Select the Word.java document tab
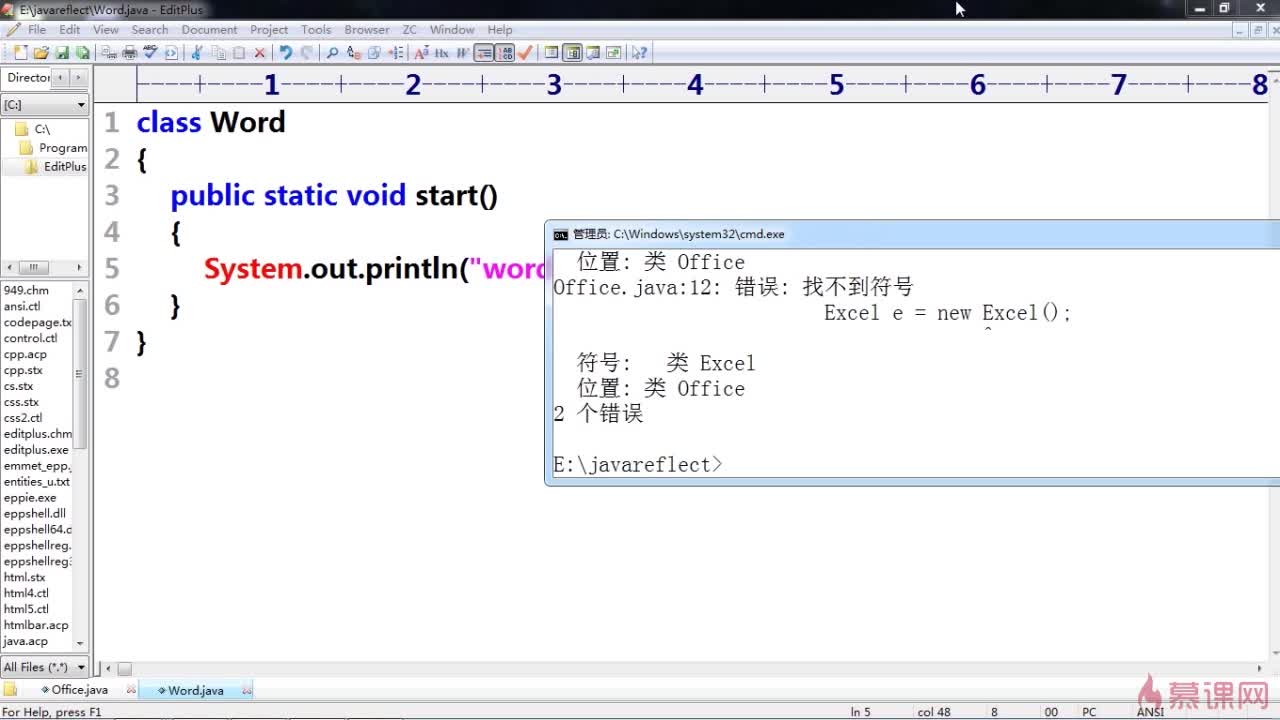Screen dimensions: 1280x720 [195, 690]
